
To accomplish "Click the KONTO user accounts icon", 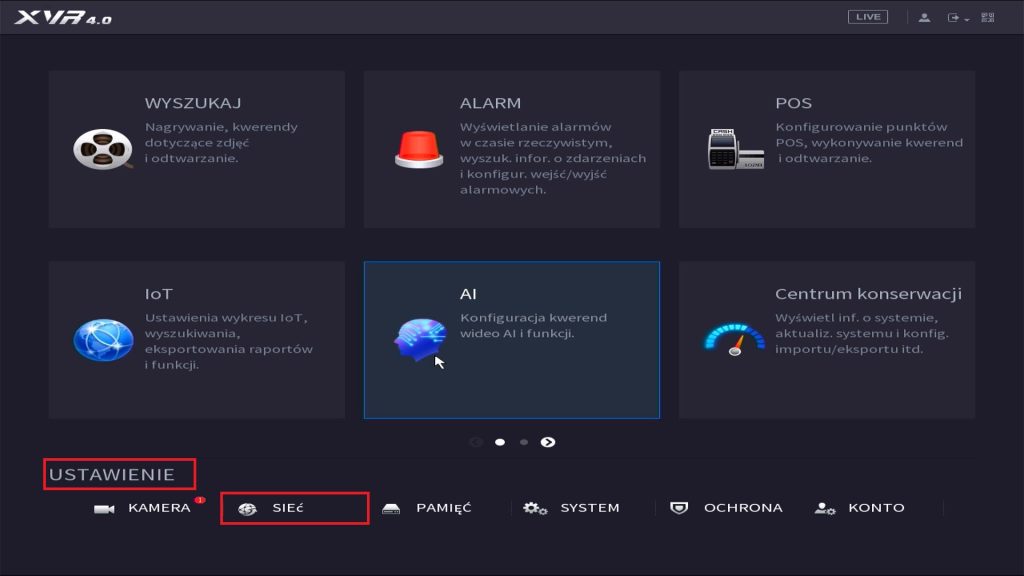I will (826, 508).
